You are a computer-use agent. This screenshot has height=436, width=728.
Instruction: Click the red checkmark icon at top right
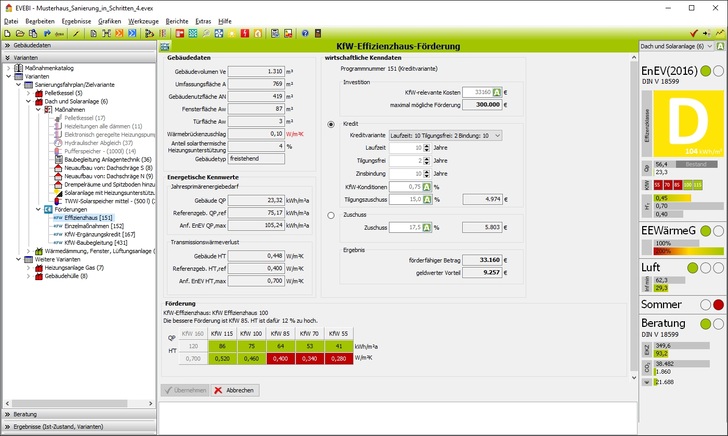(x=693, y=33)
